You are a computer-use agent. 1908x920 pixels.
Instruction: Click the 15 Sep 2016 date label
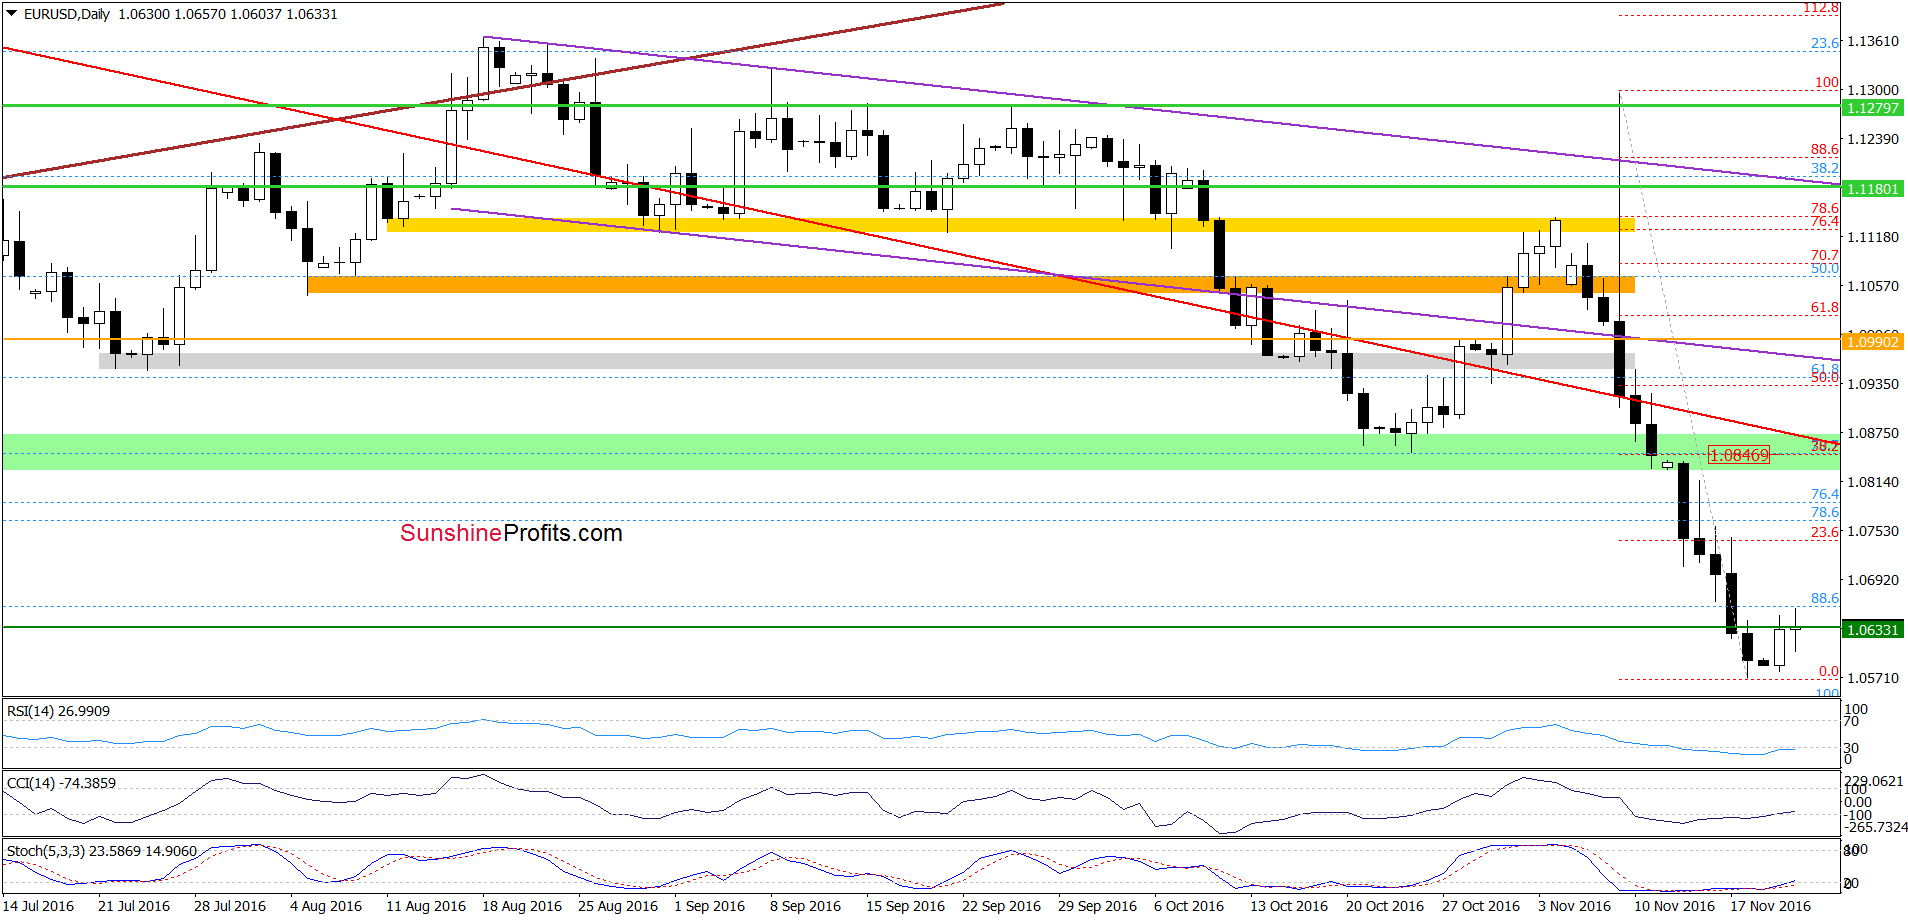[905, 906]
